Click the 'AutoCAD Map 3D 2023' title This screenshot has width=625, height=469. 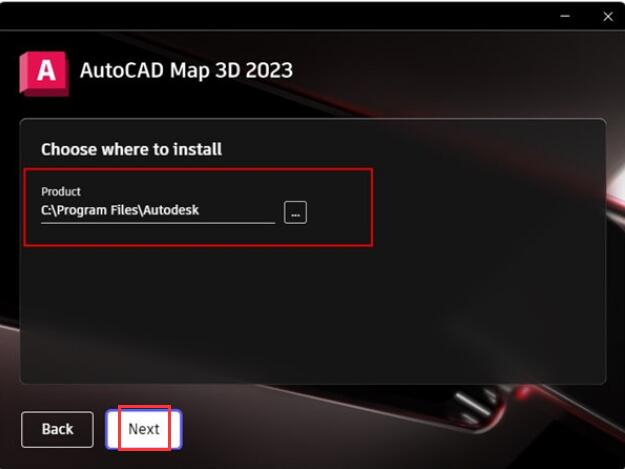(186, 71)
